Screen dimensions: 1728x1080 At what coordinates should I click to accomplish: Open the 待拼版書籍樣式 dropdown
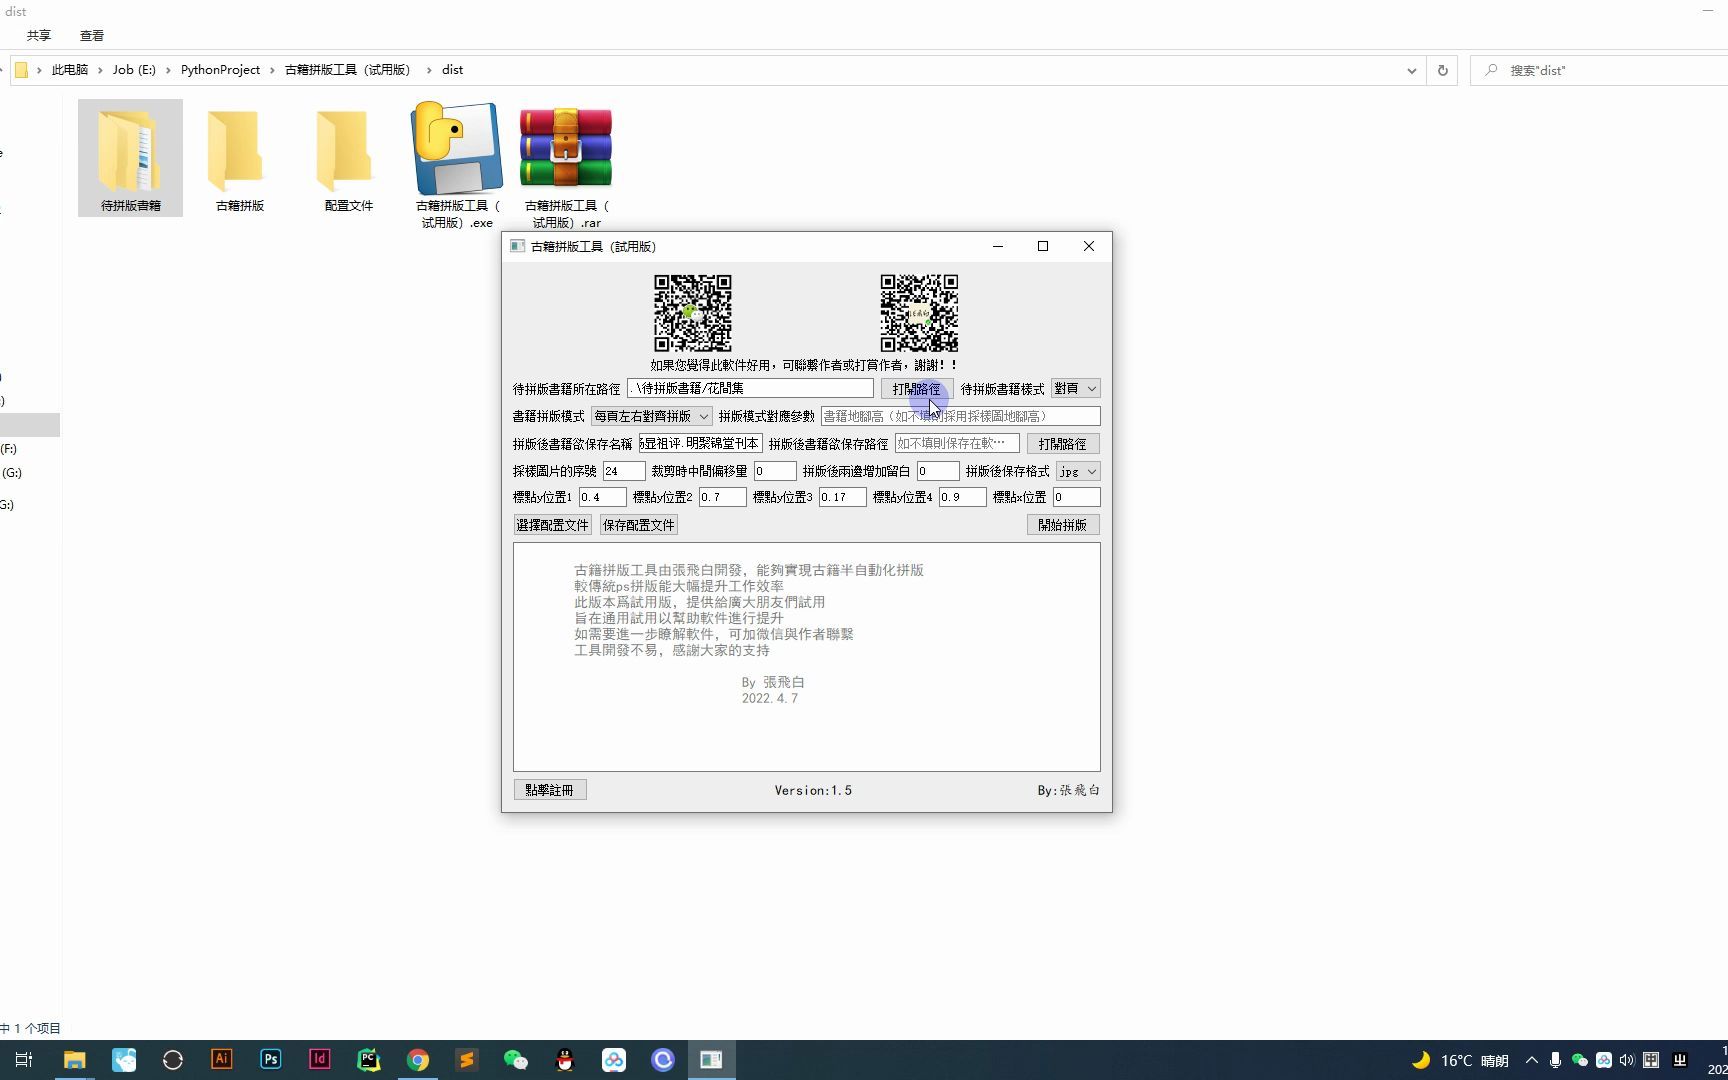pos(1076,389)
